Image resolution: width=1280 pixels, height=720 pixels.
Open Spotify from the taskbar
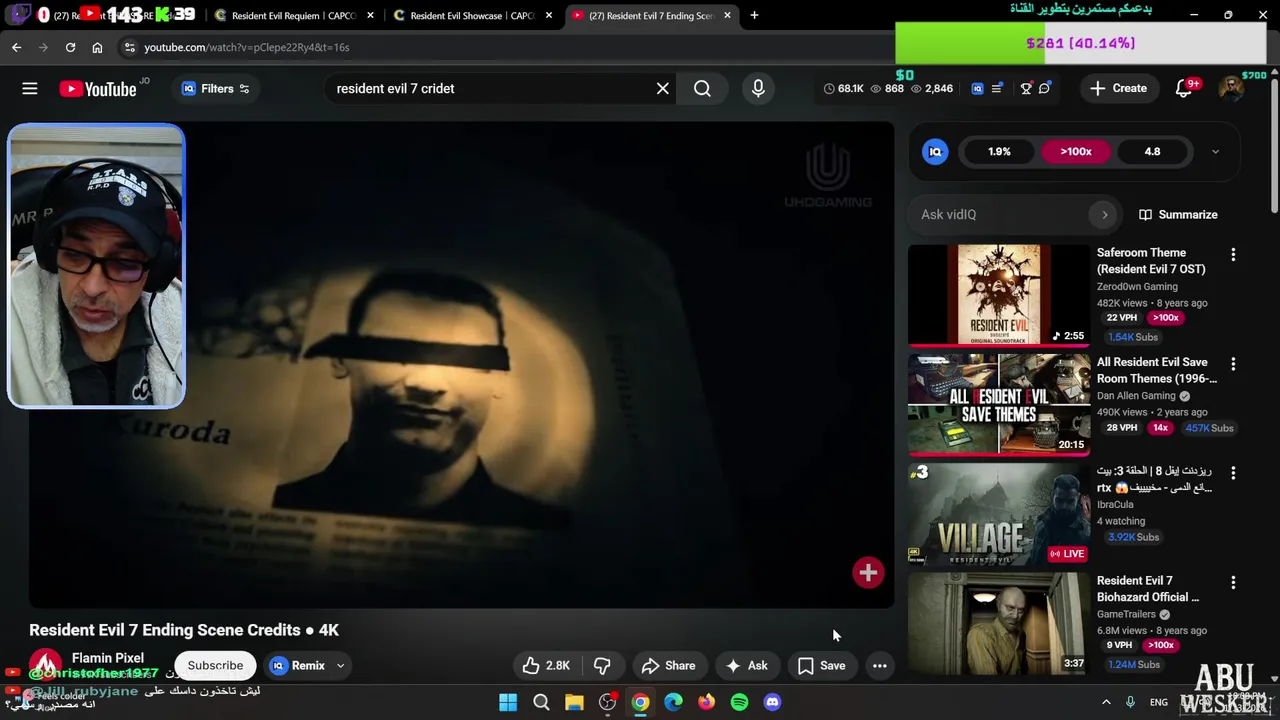(739, 702)
